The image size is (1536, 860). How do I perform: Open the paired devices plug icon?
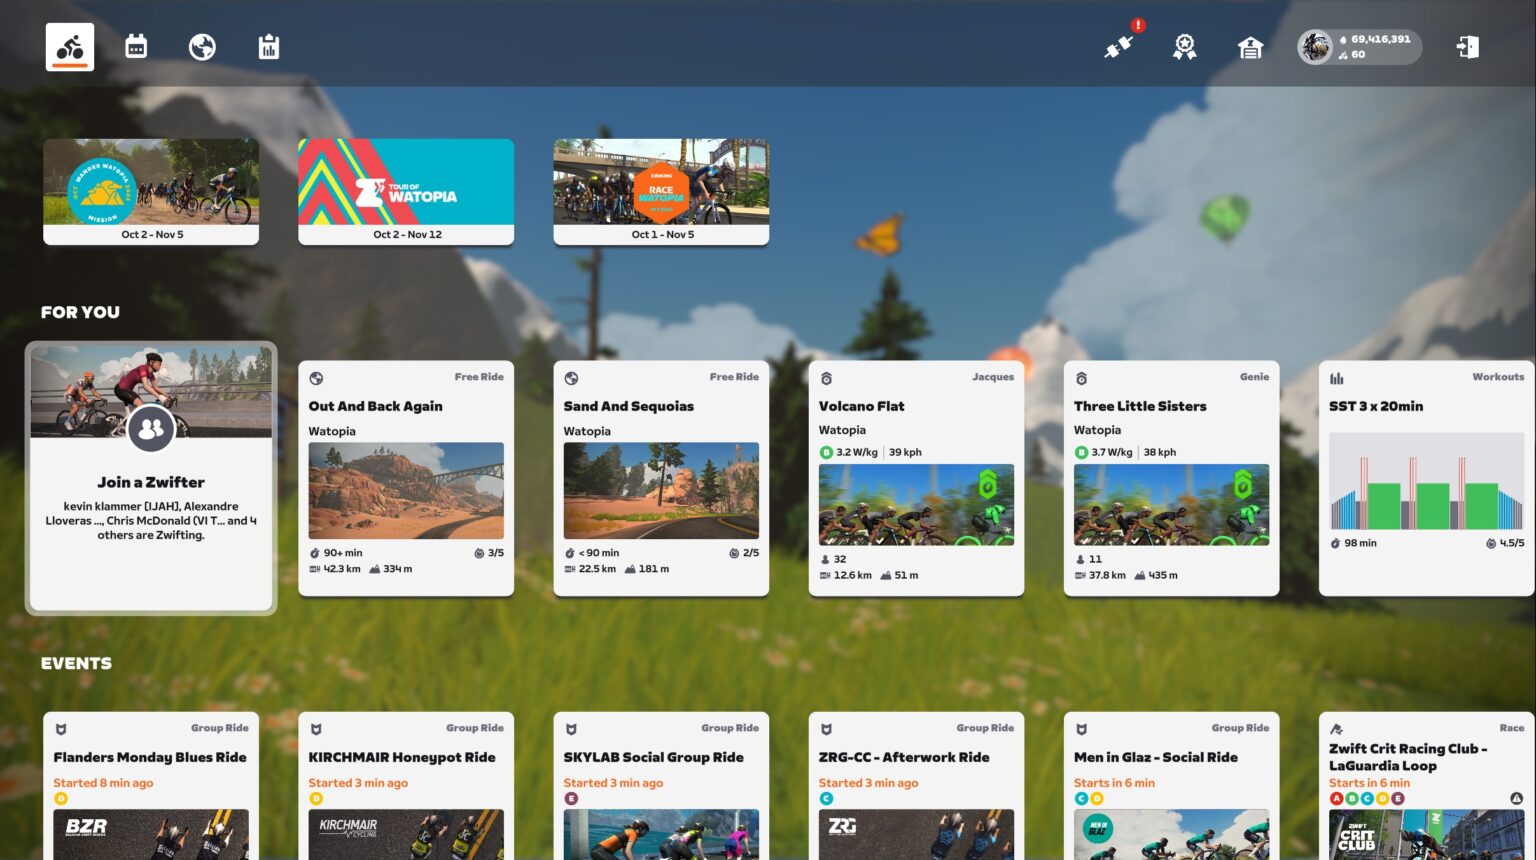[1118, 47]
